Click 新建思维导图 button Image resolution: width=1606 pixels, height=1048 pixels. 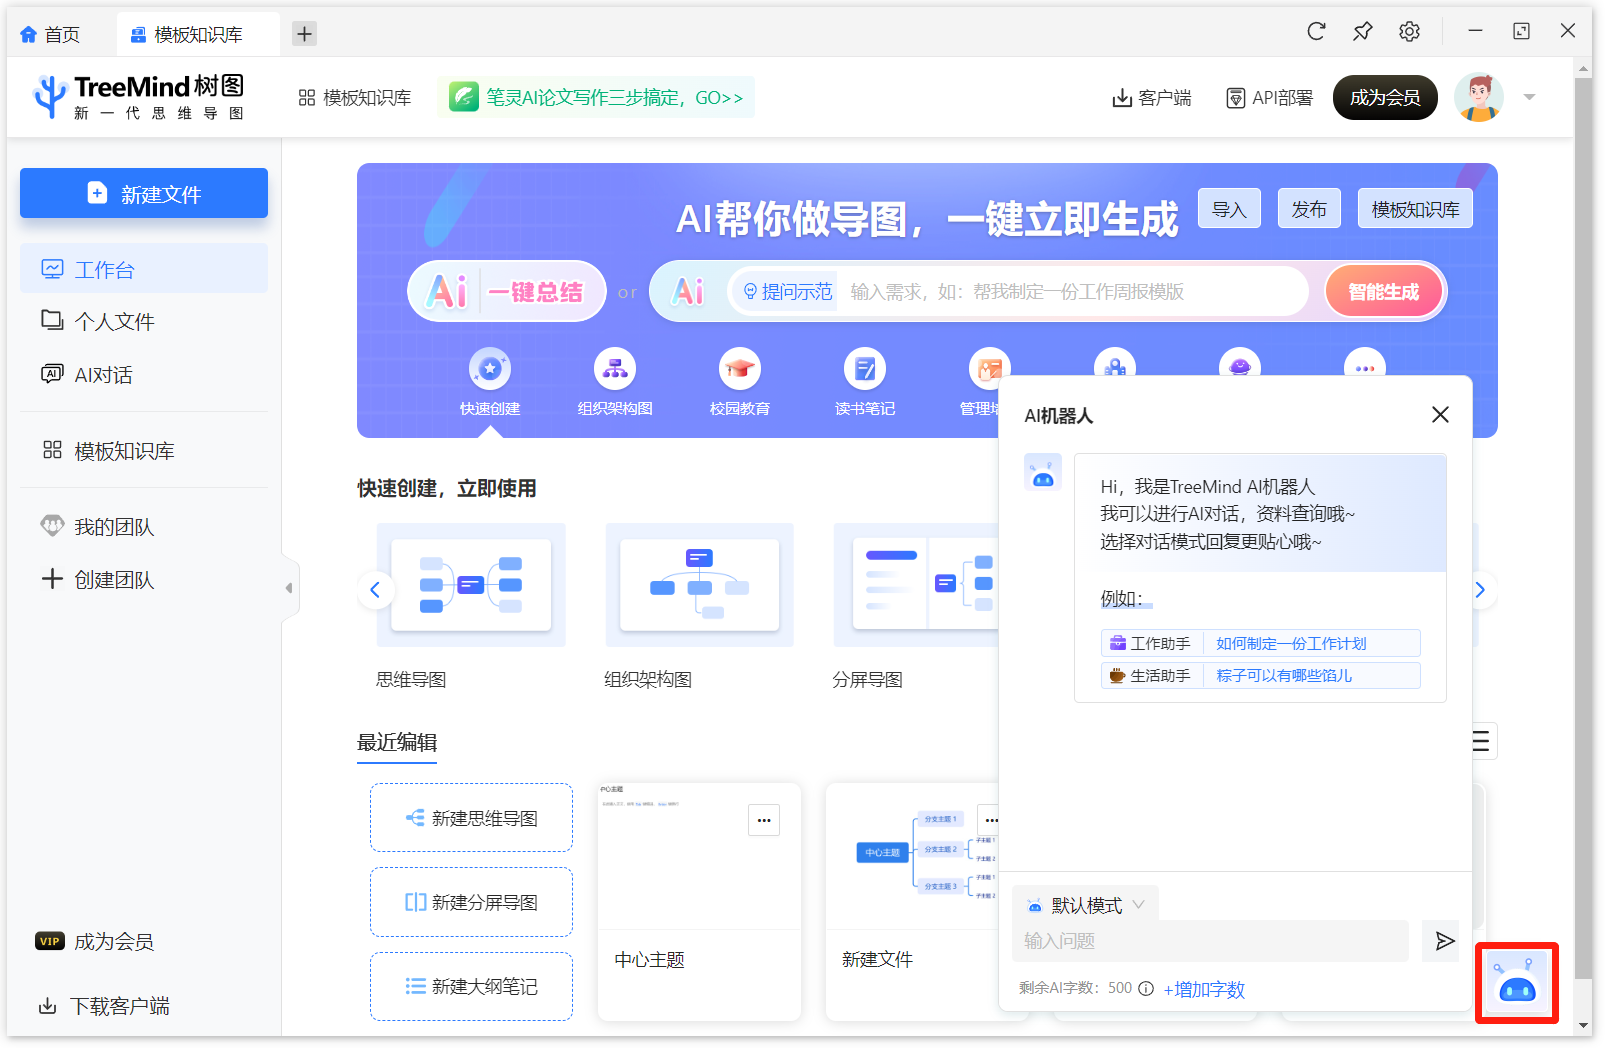click(x=471, y=818)
